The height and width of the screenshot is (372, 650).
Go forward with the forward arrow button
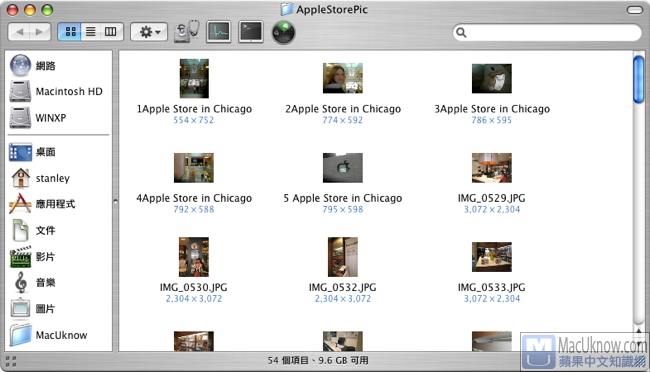coord(40,32)
